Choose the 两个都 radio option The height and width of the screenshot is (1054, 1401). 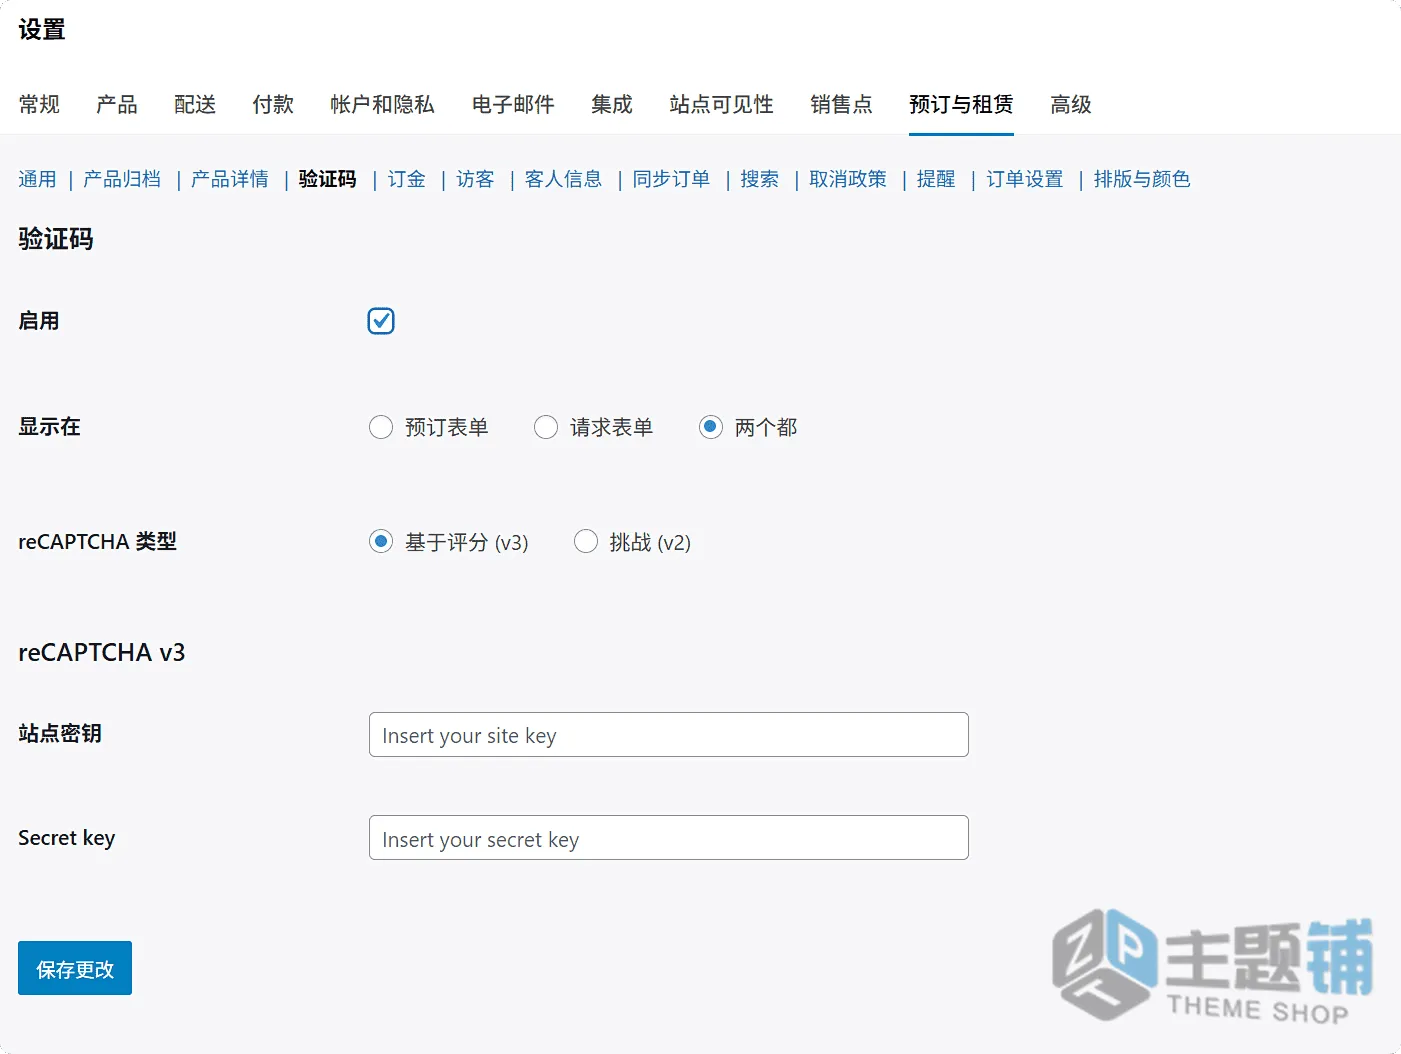coord(711,428)
